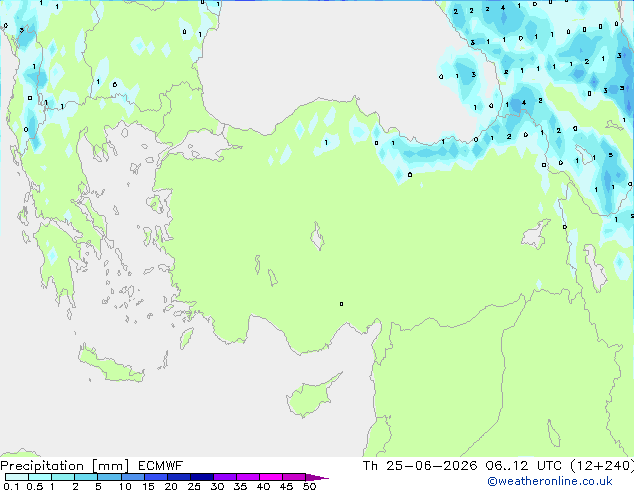634x490 pixels.
Task: Click the legend label '0.1'
Action: pyautogui.click(x=11, y=486)
